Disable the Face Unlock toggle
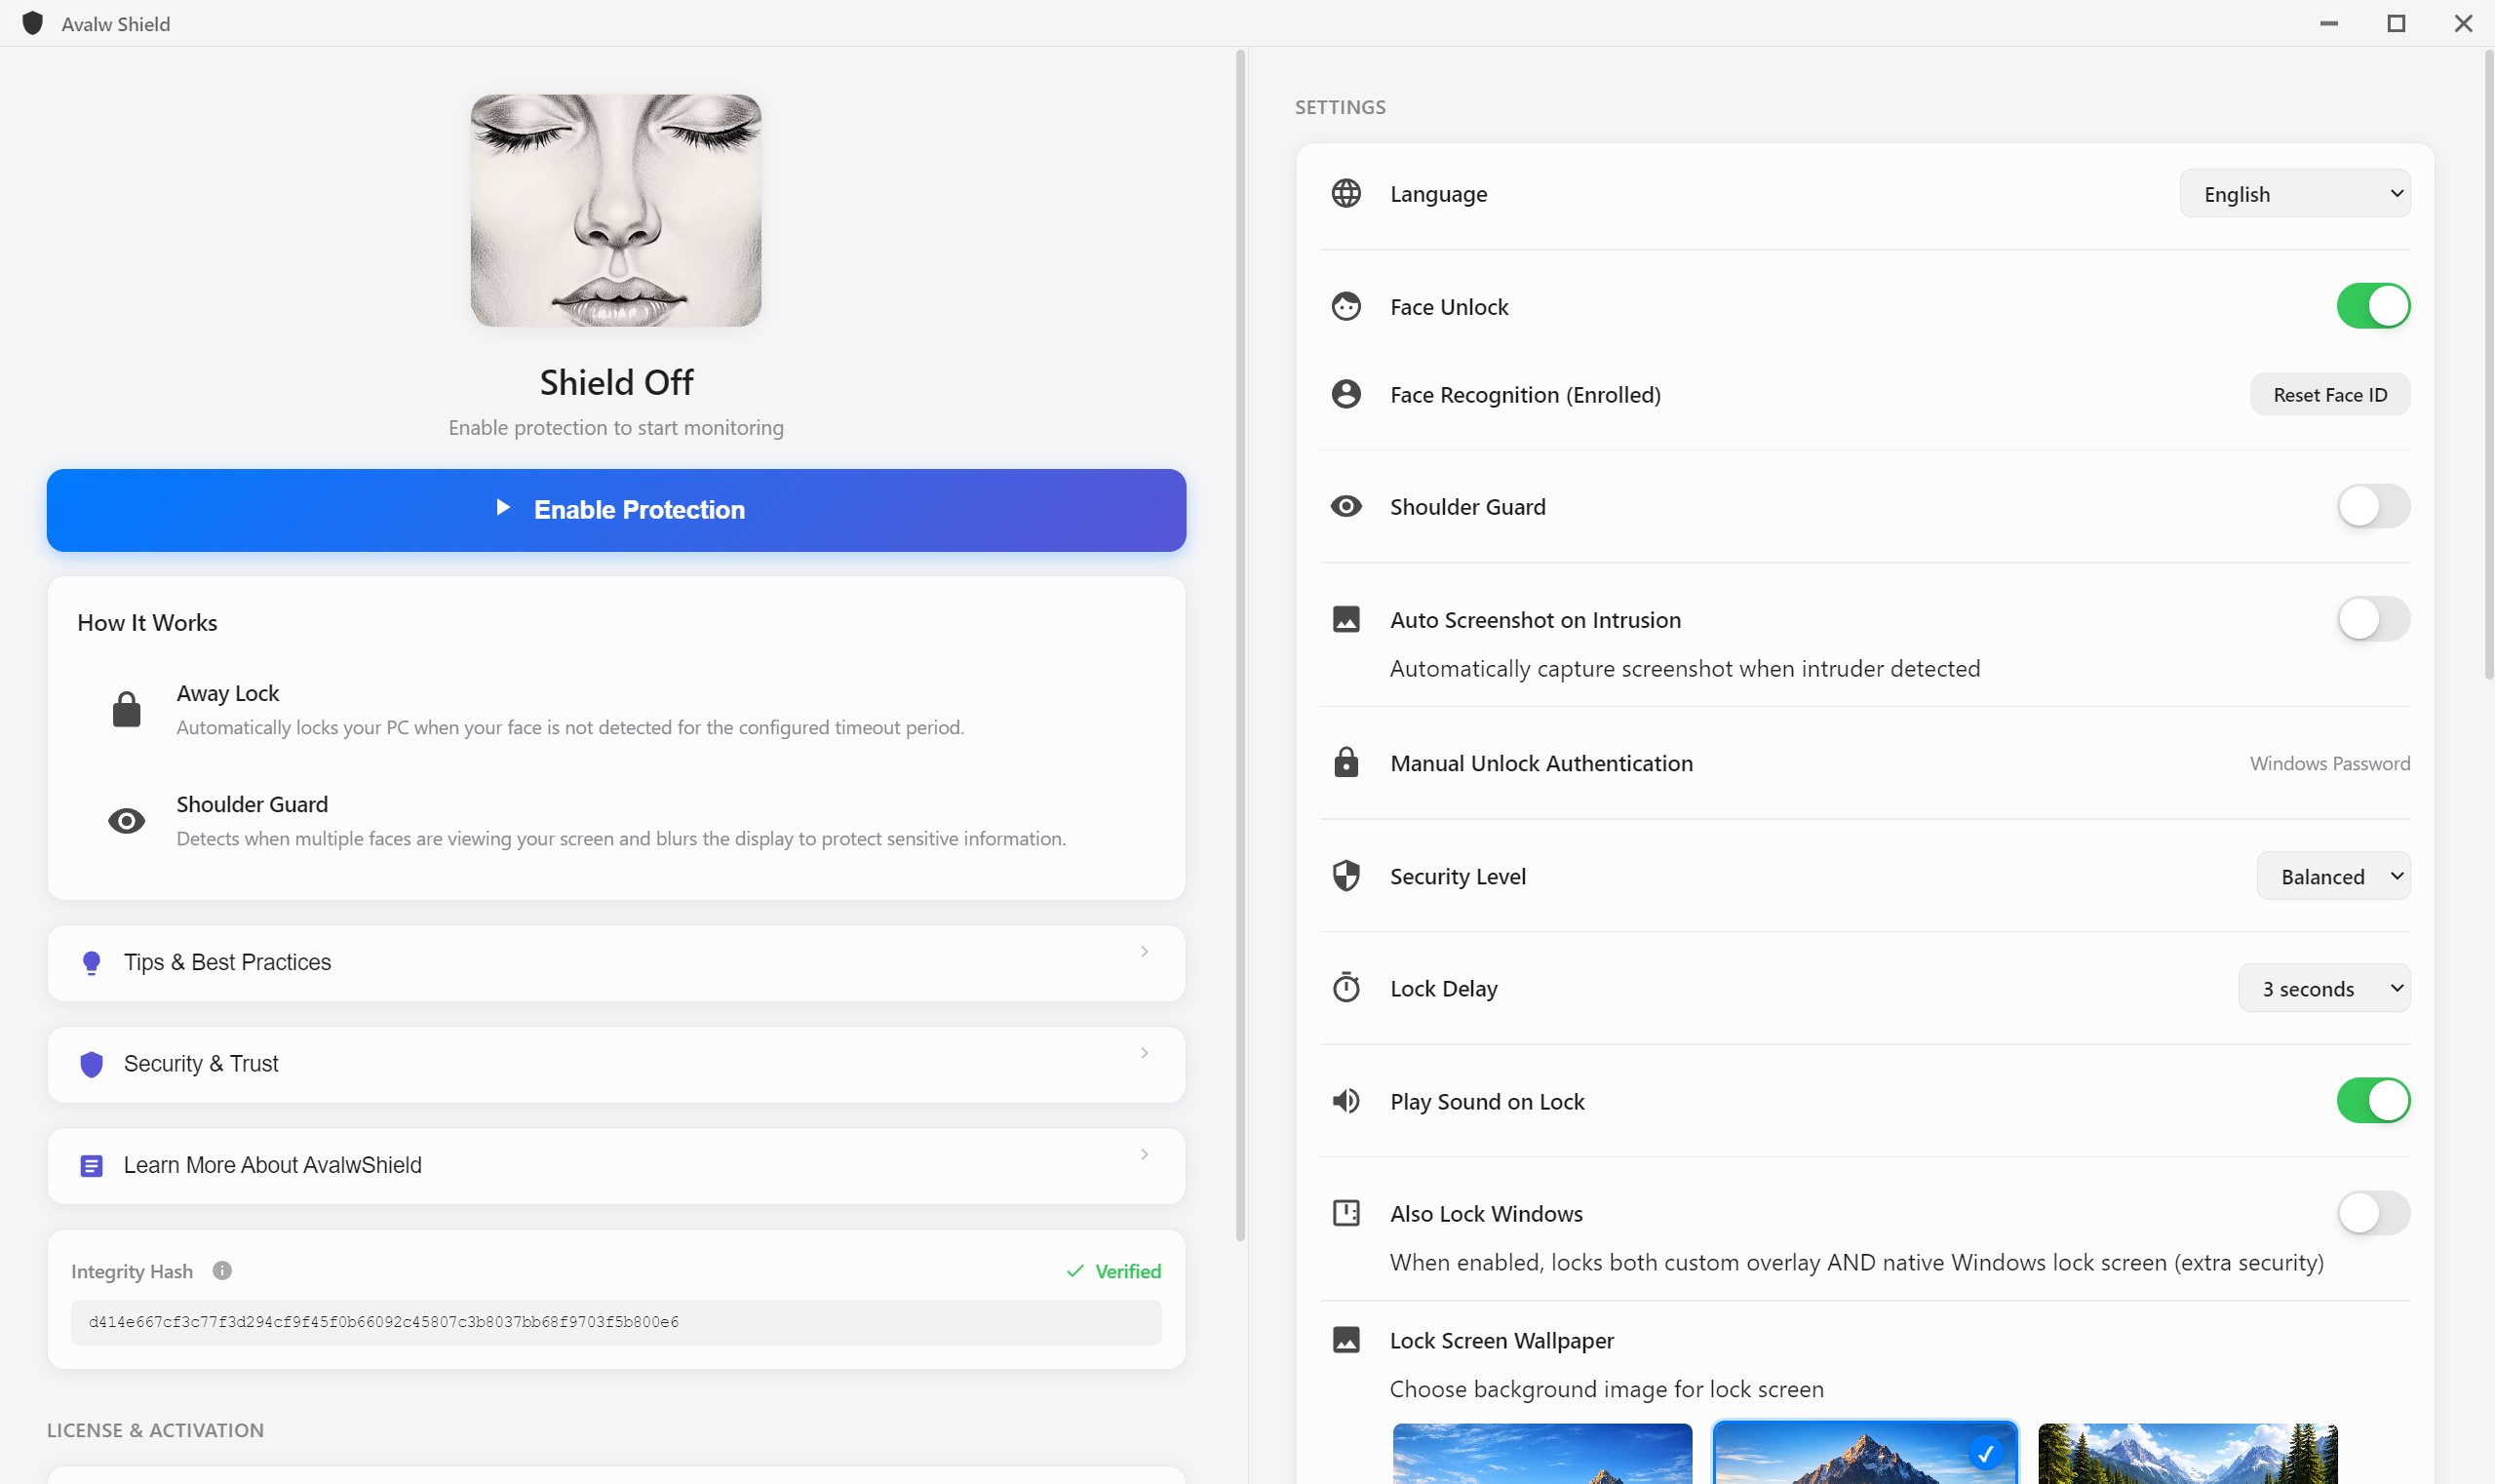 [2372, 306]
